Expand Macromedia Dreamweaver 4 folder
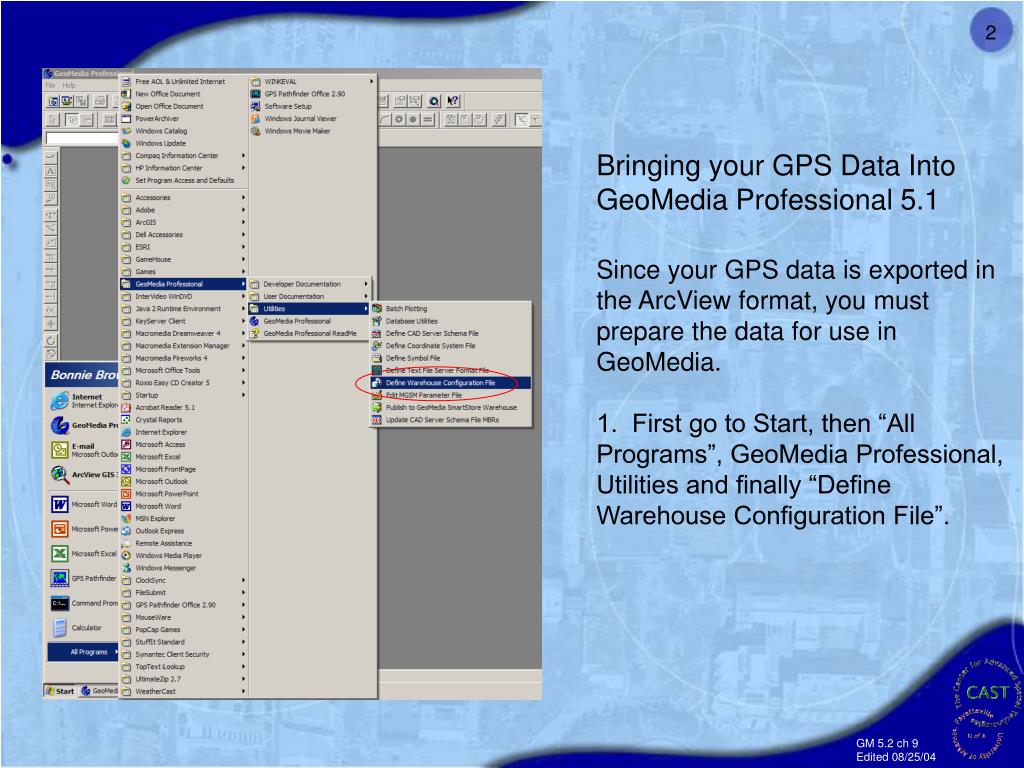The image size is (1024, 768). tap(184, 333)
